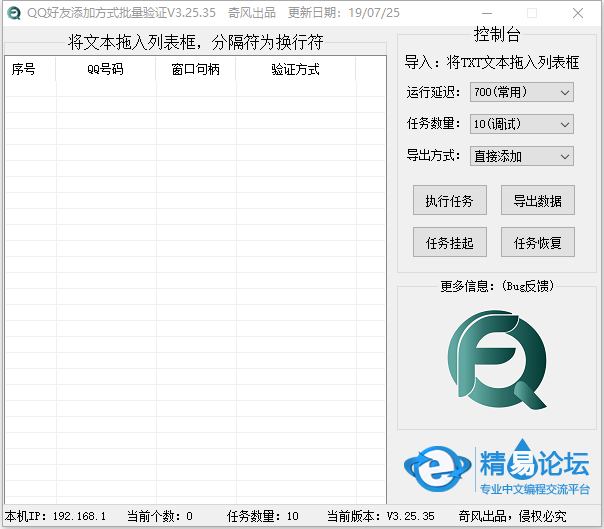
Task: Click the 导入:将TXT文本拖入列表框 label
Action: (492, 62)
